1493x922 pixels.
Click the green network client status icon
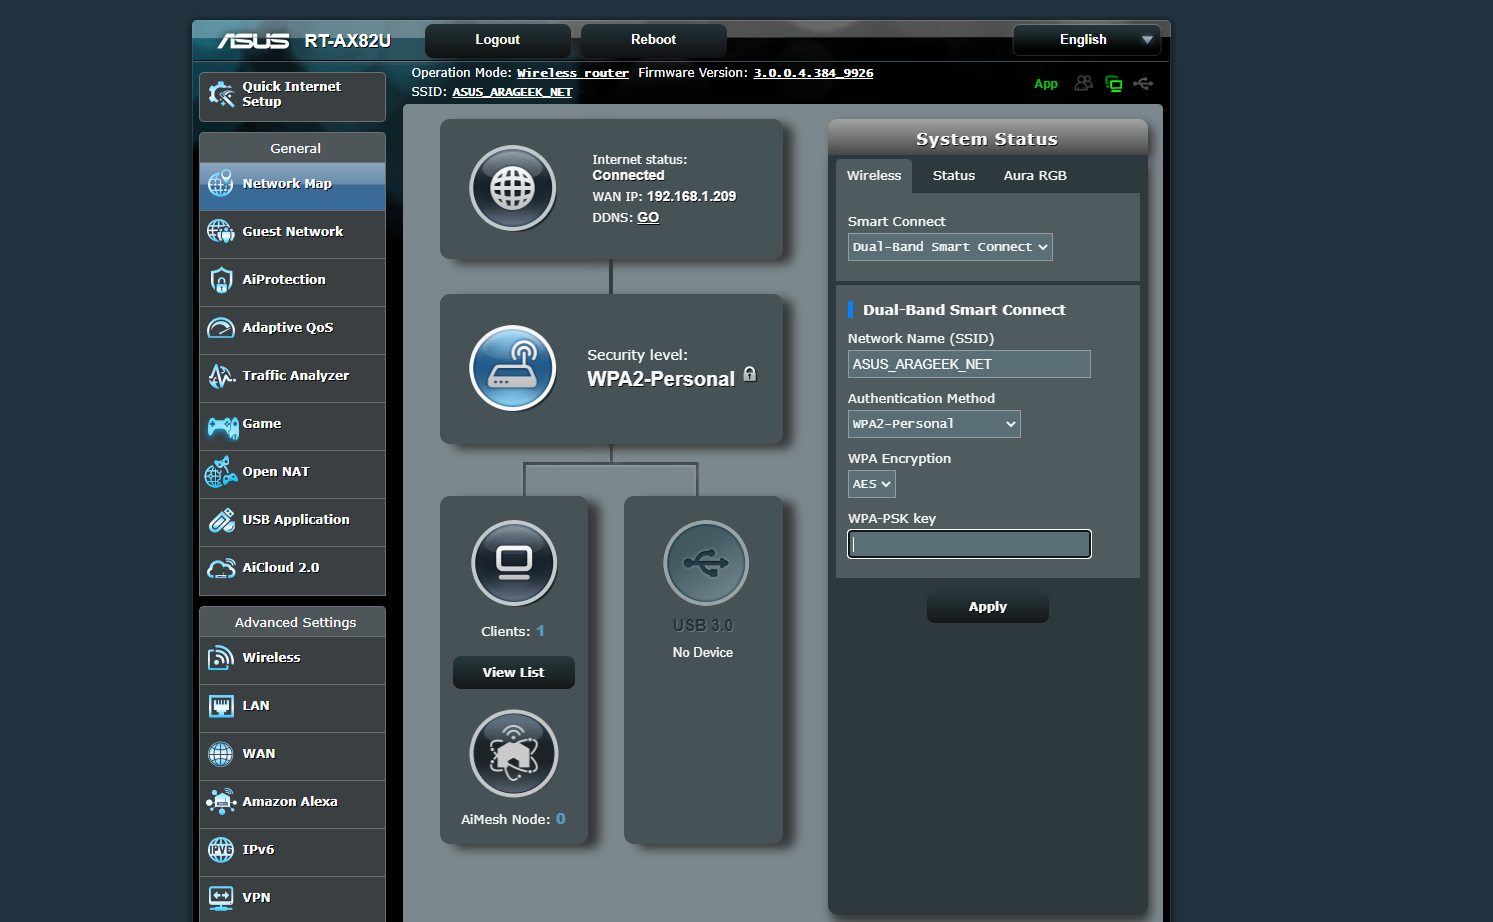[1113, 84]
